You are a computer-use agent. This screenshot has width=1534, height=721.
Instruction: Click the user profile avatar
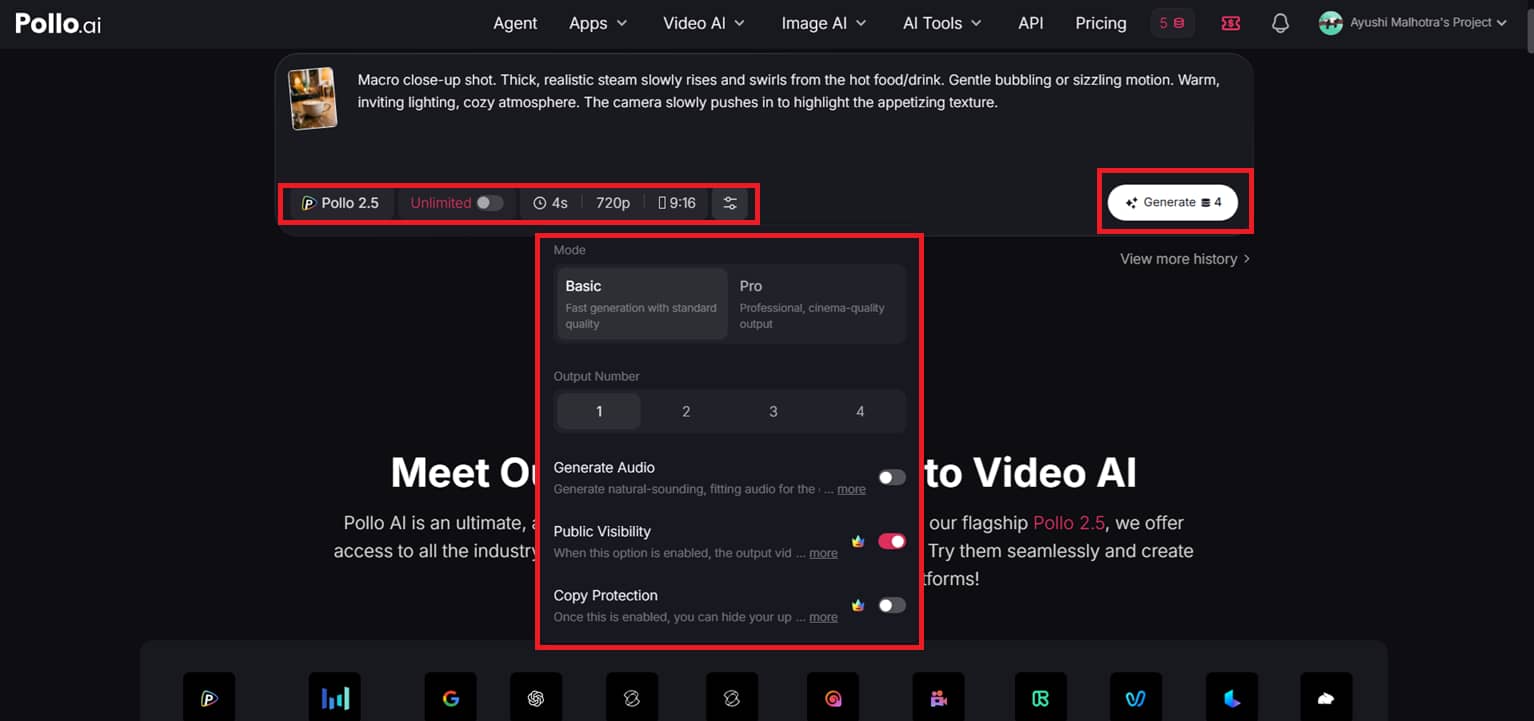tap(1330, 23)
